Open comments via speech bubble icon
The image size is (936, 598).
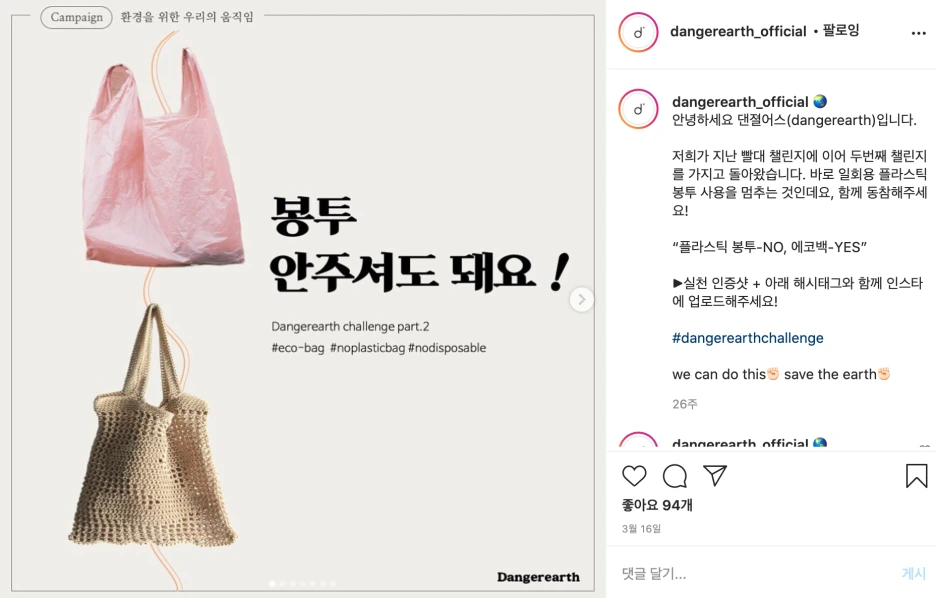[x=675, y=476]
